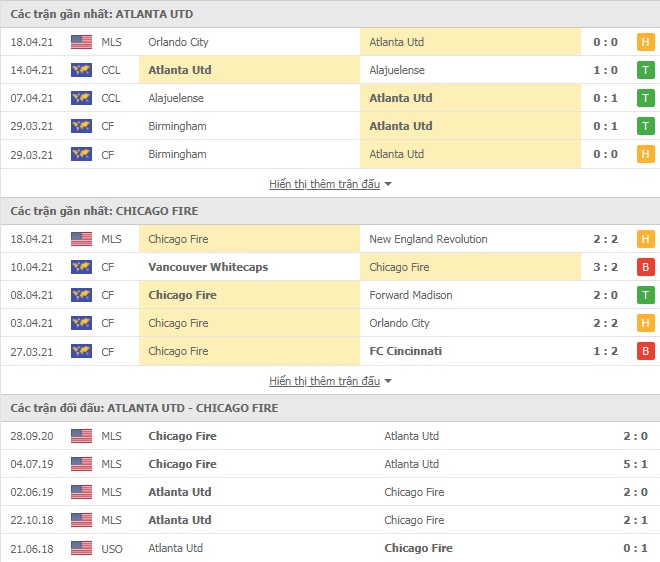
Task: Select 'Các trận đối đầu' head-to-head header
Action: (x=144, y=408)
